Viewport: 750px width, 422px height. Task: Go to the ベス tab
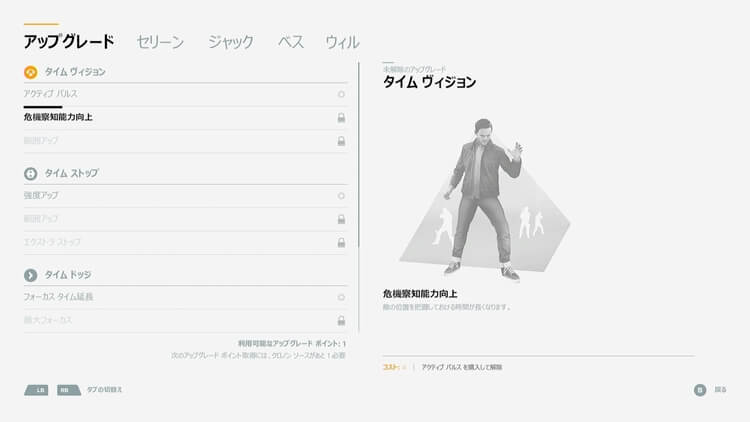[x=291, y=42]
